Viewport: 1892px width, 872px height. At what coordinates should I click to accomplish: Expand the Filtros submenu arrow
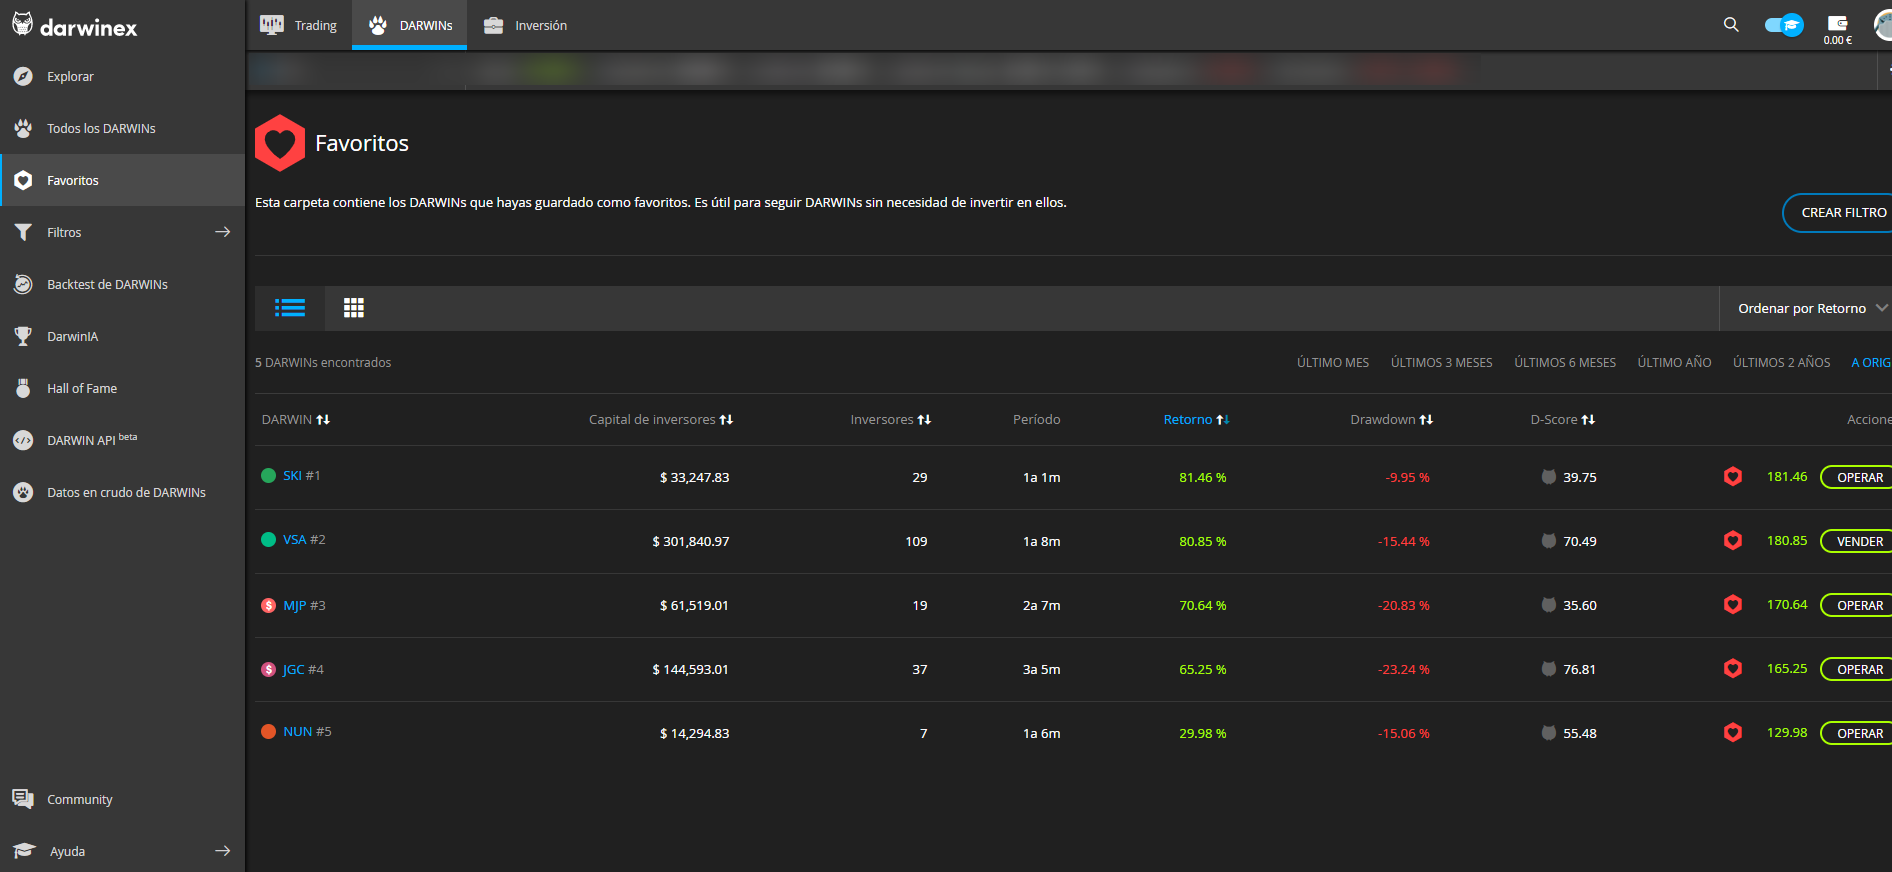(223, 232)
